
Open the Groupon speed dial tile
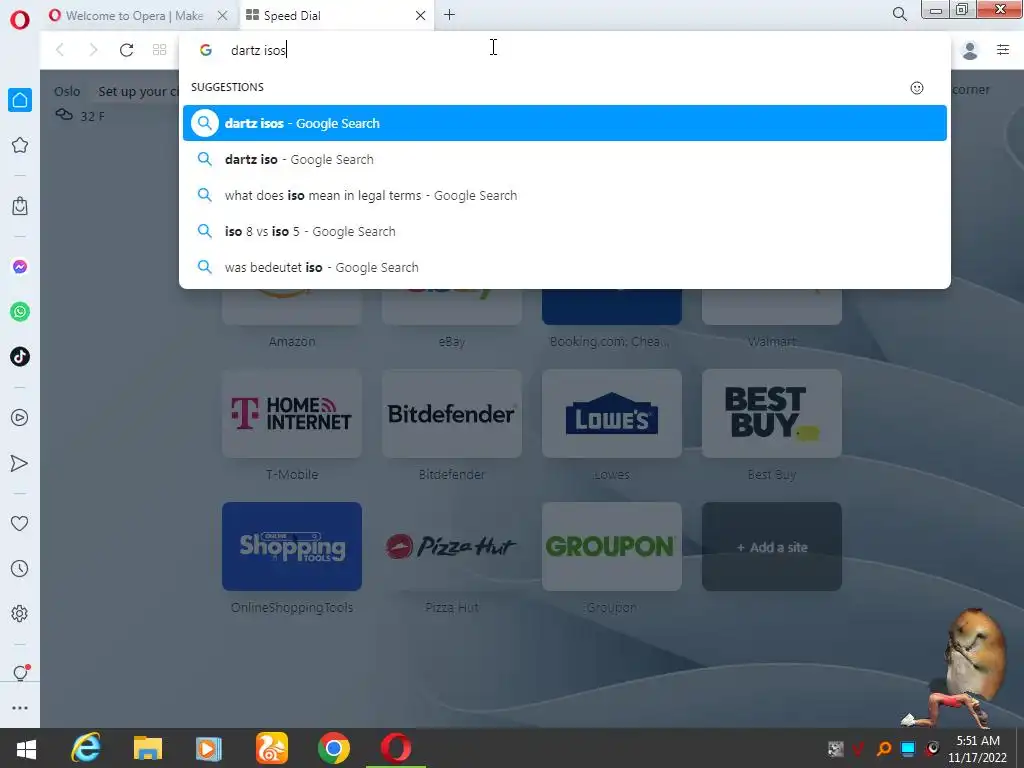click(x=612, y=547)
